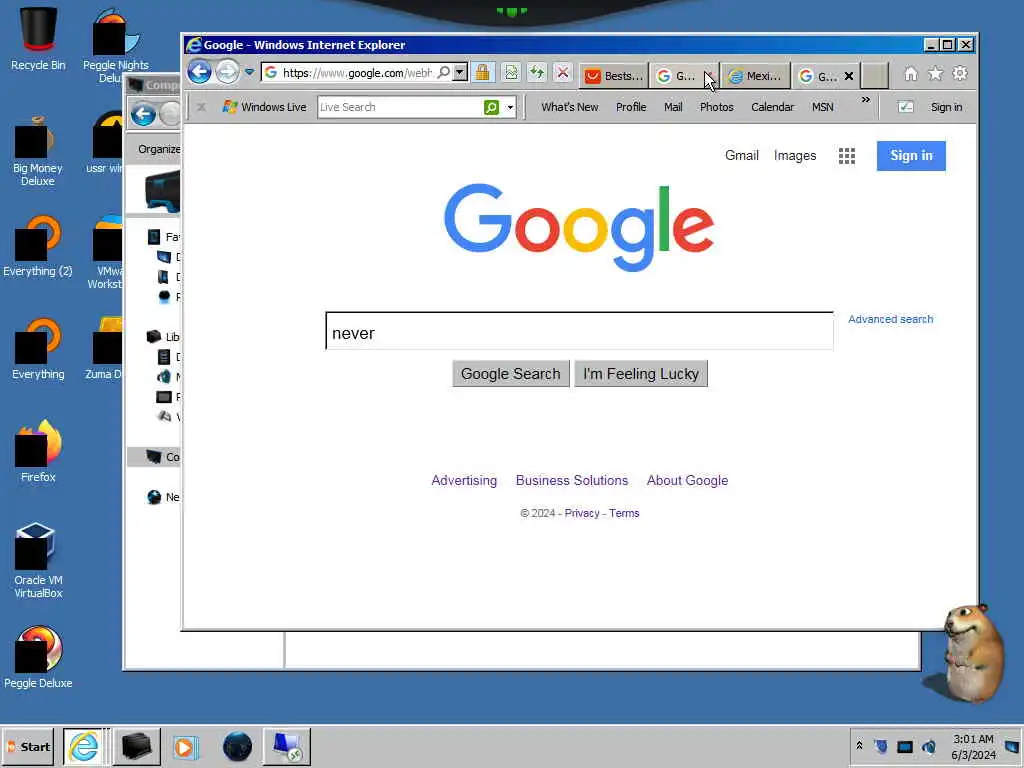1024x768 pixels.
Task: Open the Google apps grid icon
Action: tap(846, 155)
